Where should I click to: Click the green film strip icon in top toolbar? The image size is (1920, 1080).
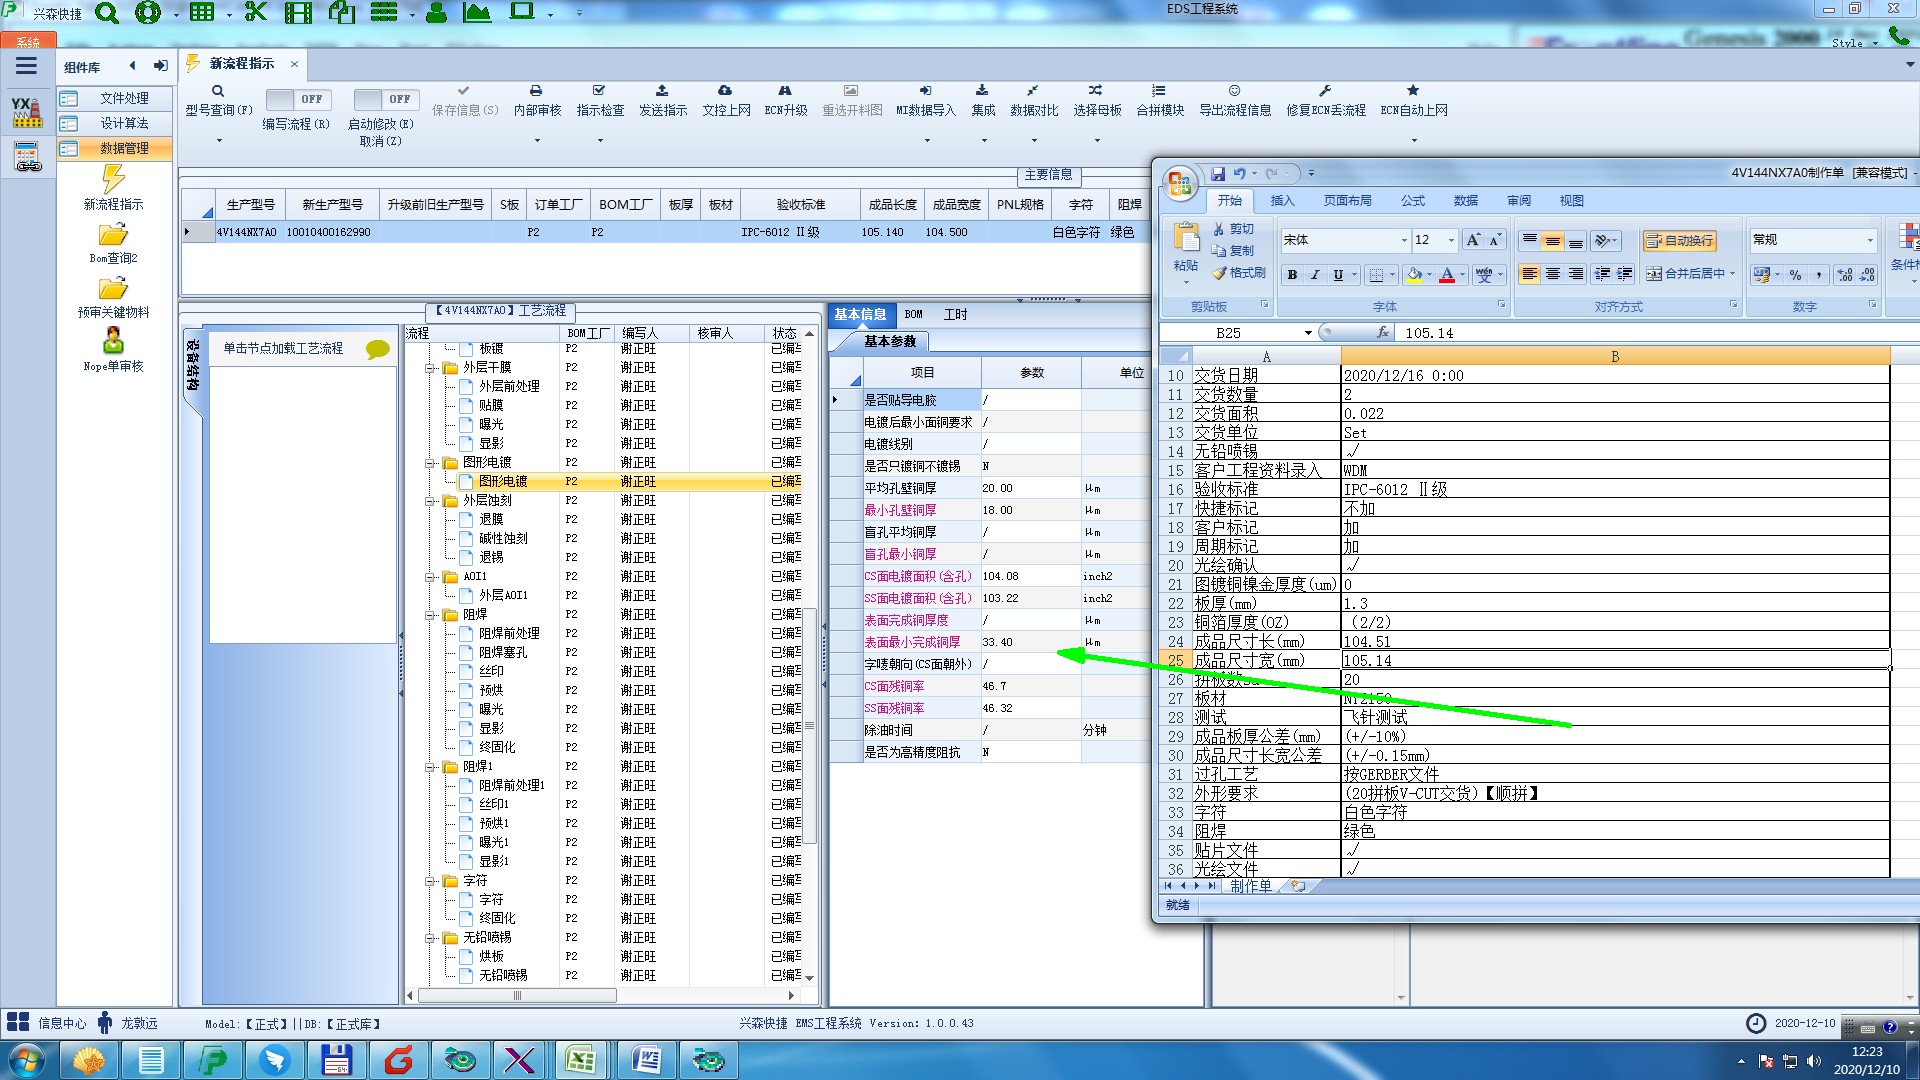298,13
